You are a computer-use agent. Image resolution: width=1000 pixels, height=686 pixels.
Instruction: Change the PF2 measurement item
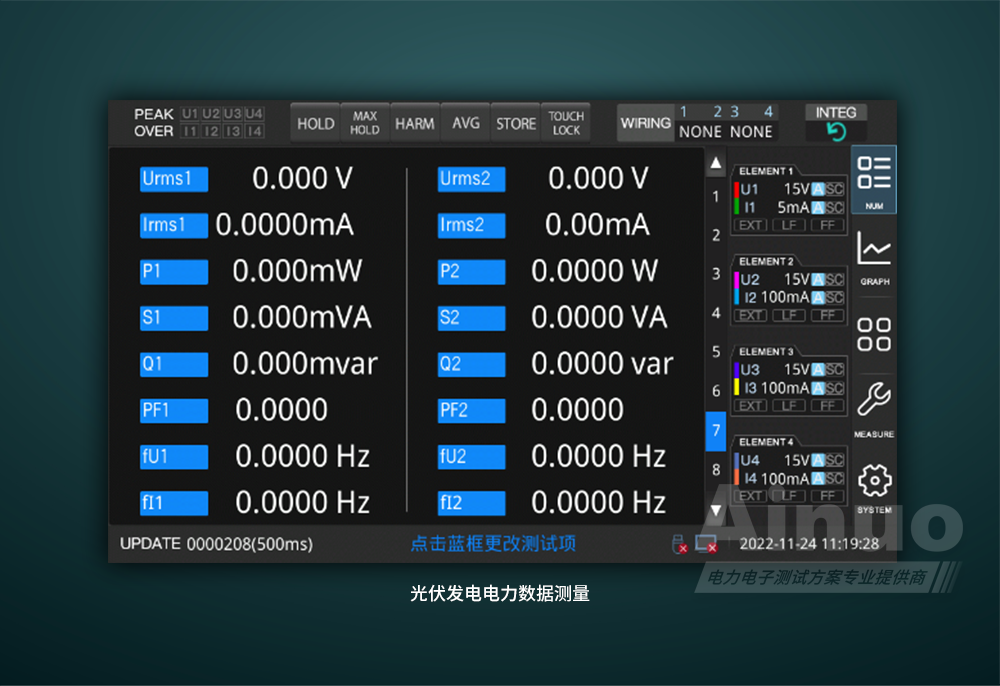(471, 410)
